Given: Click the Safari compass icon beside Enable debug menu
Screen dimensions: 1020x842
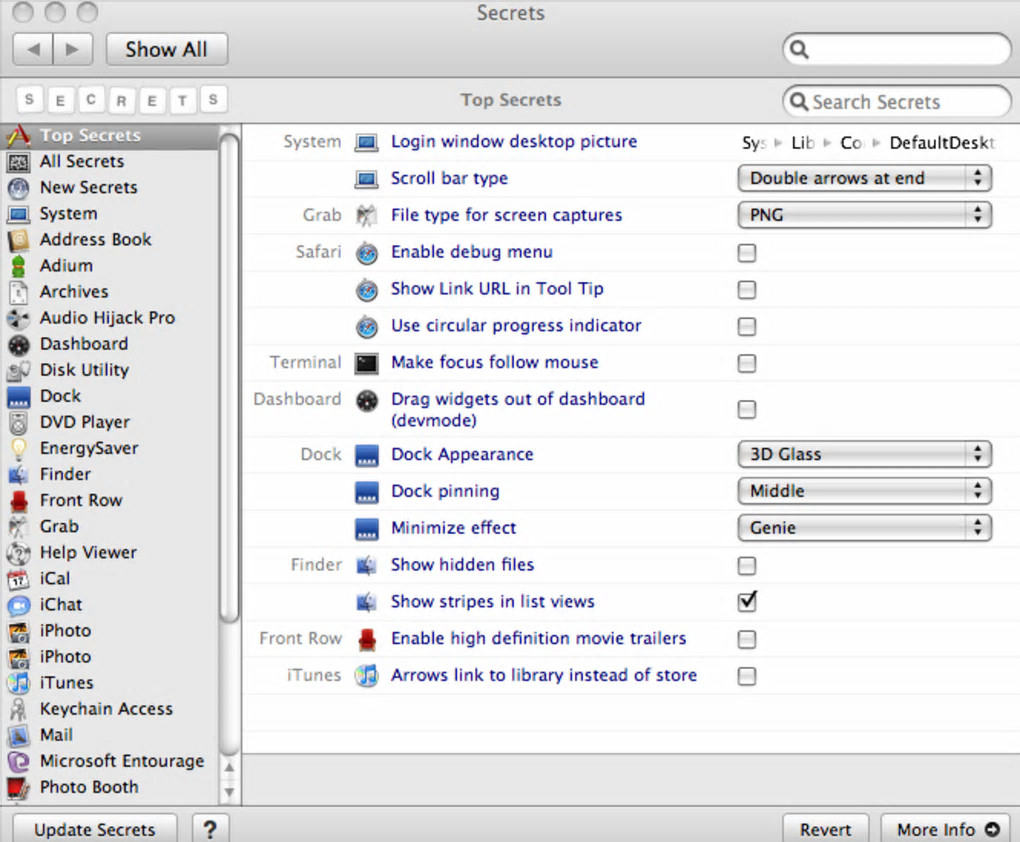Looking at the screenshot, I should point(367,253).
